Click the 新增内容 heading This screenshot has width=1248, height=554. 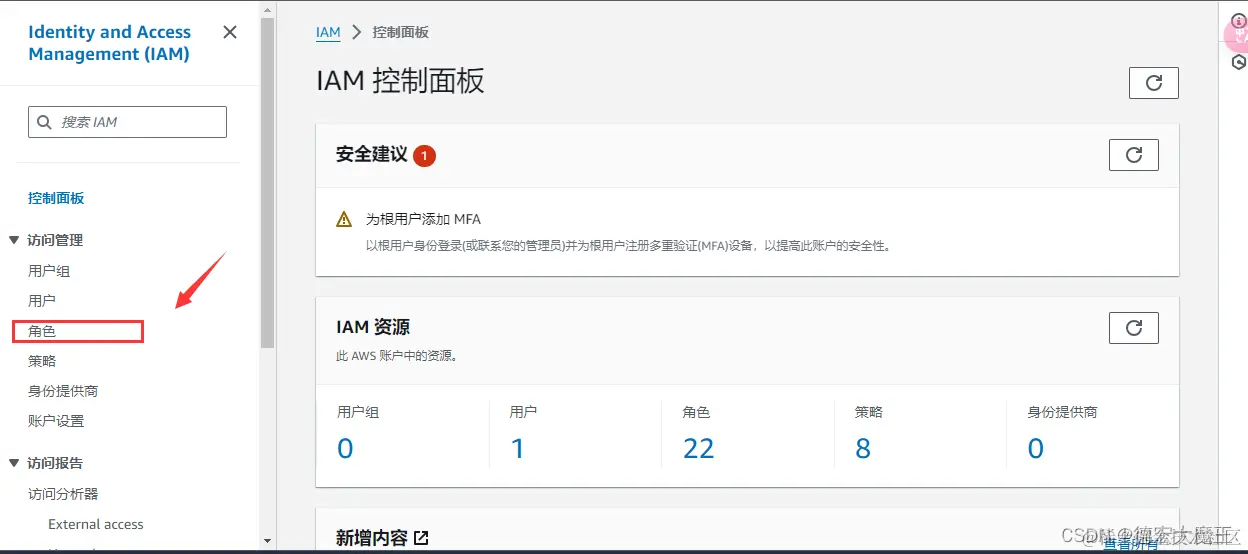372,538
